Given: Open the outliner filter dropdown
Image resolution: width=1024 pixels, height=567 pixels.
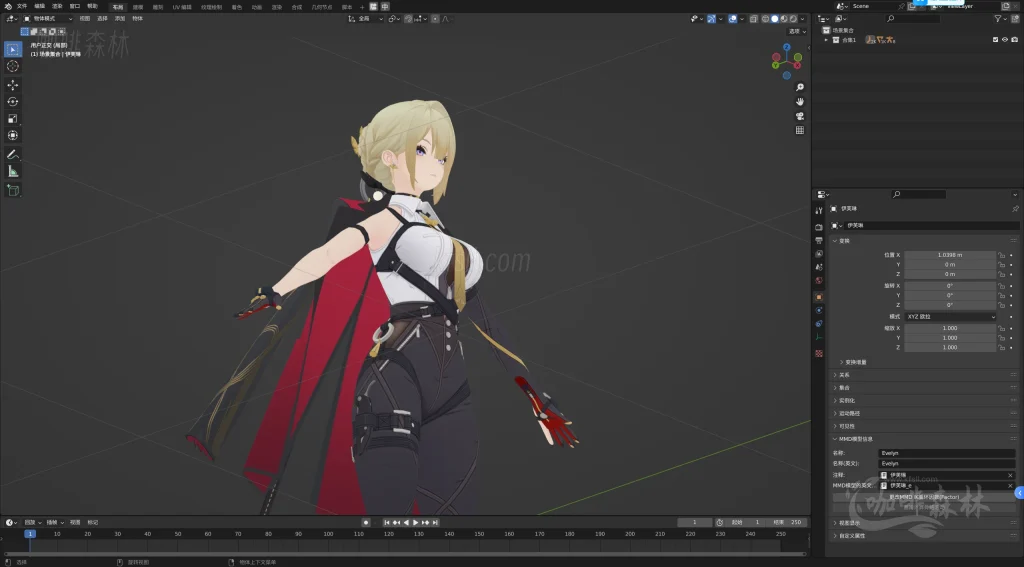Looking at the screenshot, I should point(1000,19).
